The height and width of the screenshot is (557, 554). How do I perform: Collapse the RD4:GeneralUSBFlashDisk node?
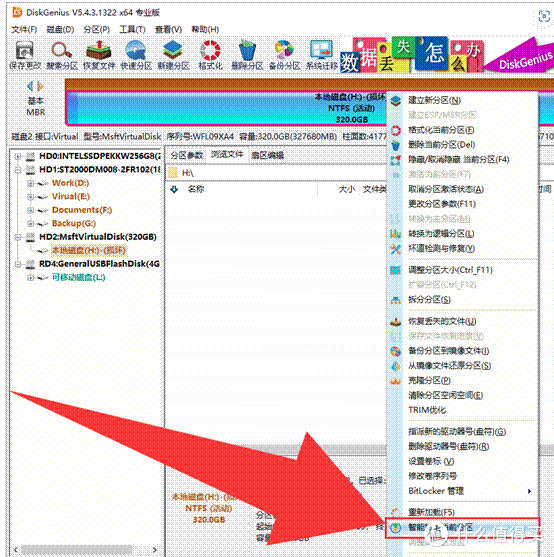17,264
